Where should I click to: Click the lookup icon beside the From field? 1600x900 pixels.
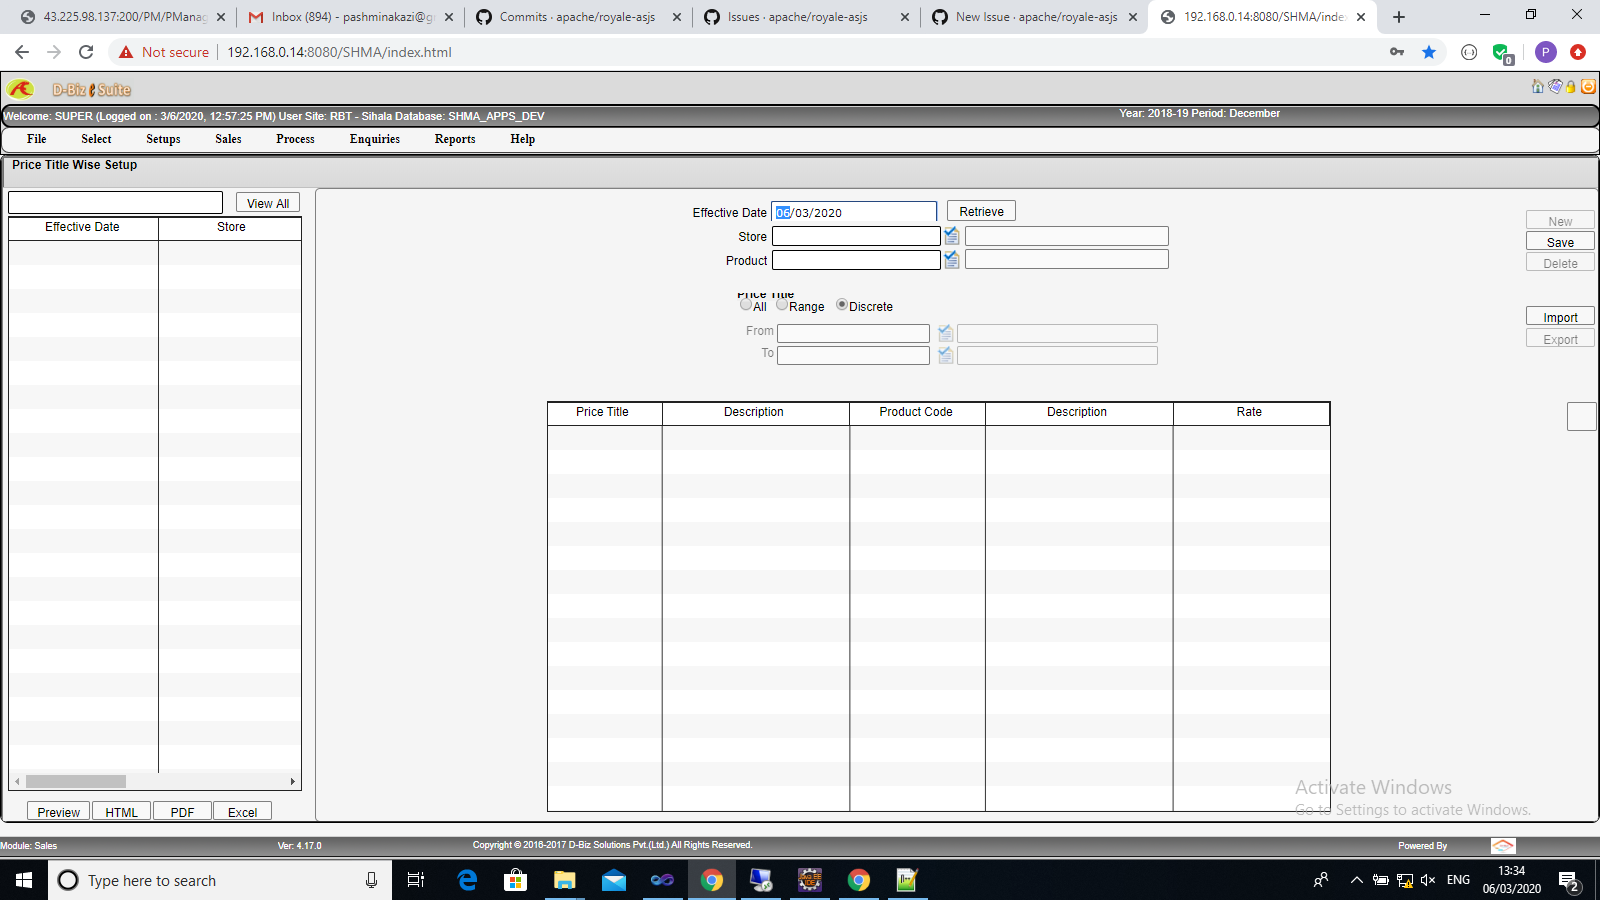click(945, 332)
